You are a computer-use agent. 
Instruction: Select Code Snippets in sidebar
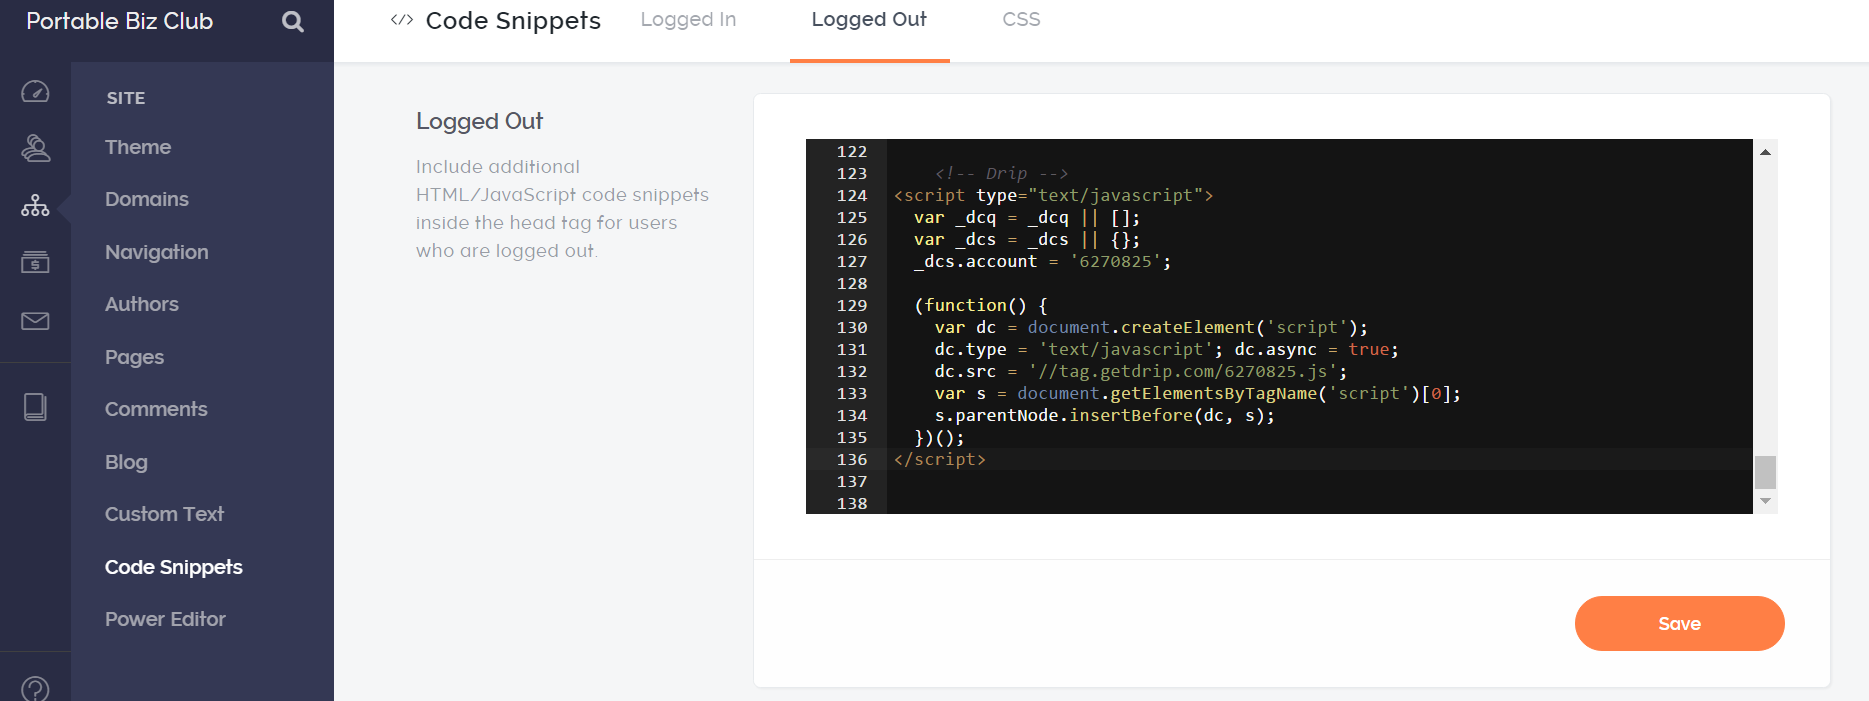click(x=174, y=567)
